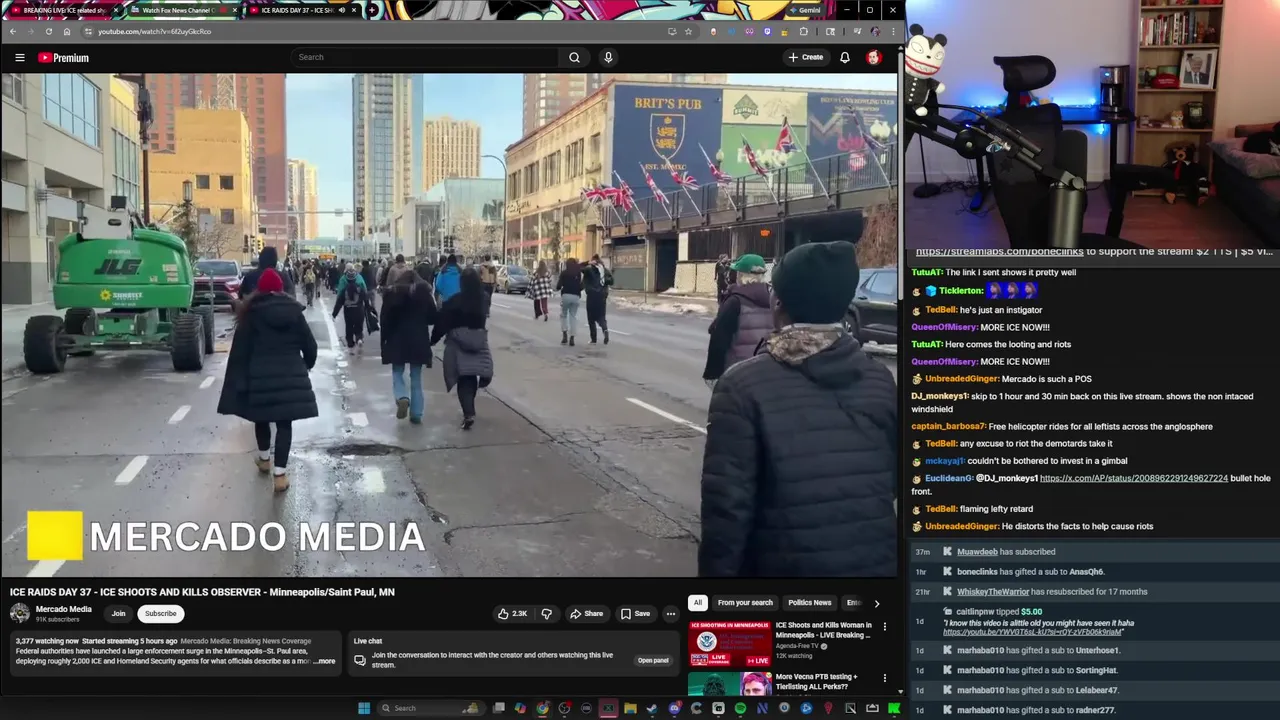This screenshot has width=1280, height=720.
Task: Select the All filter chip
Action: (x=698, y=603)
